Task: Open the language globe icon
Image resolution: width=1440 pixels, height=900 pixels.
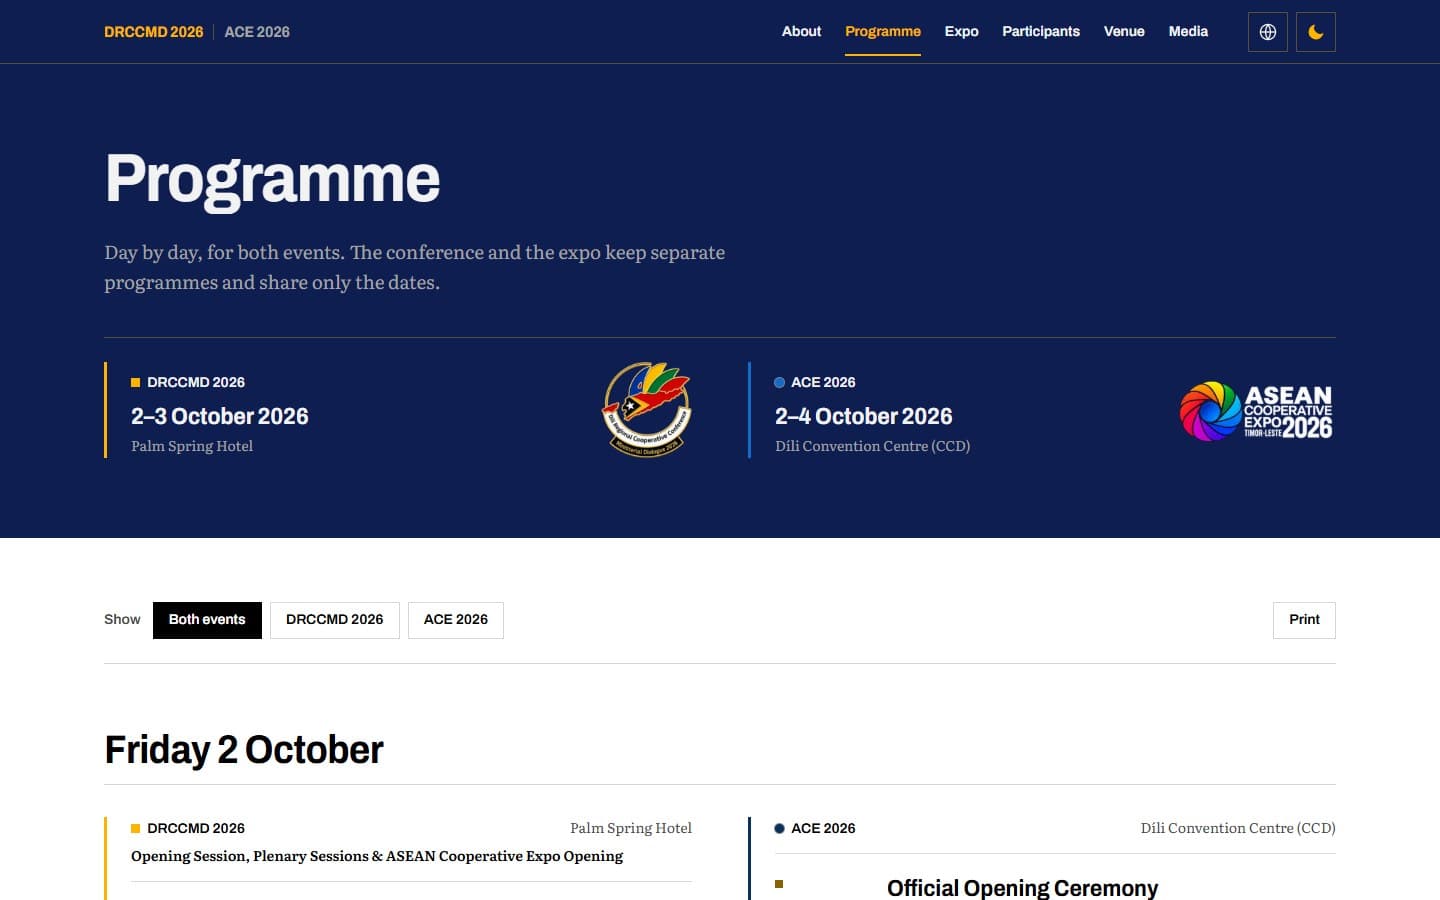Action: click(x=1267, y=32)
